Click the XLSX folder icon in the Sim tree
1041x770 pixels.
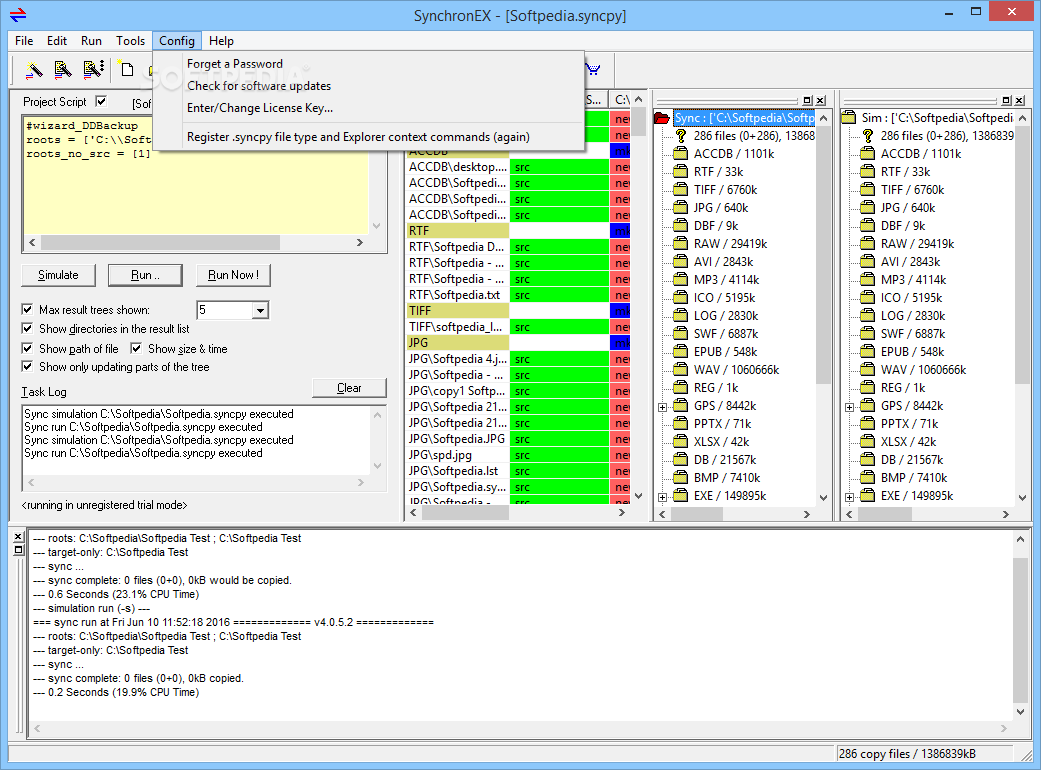[x=867, y=441]
